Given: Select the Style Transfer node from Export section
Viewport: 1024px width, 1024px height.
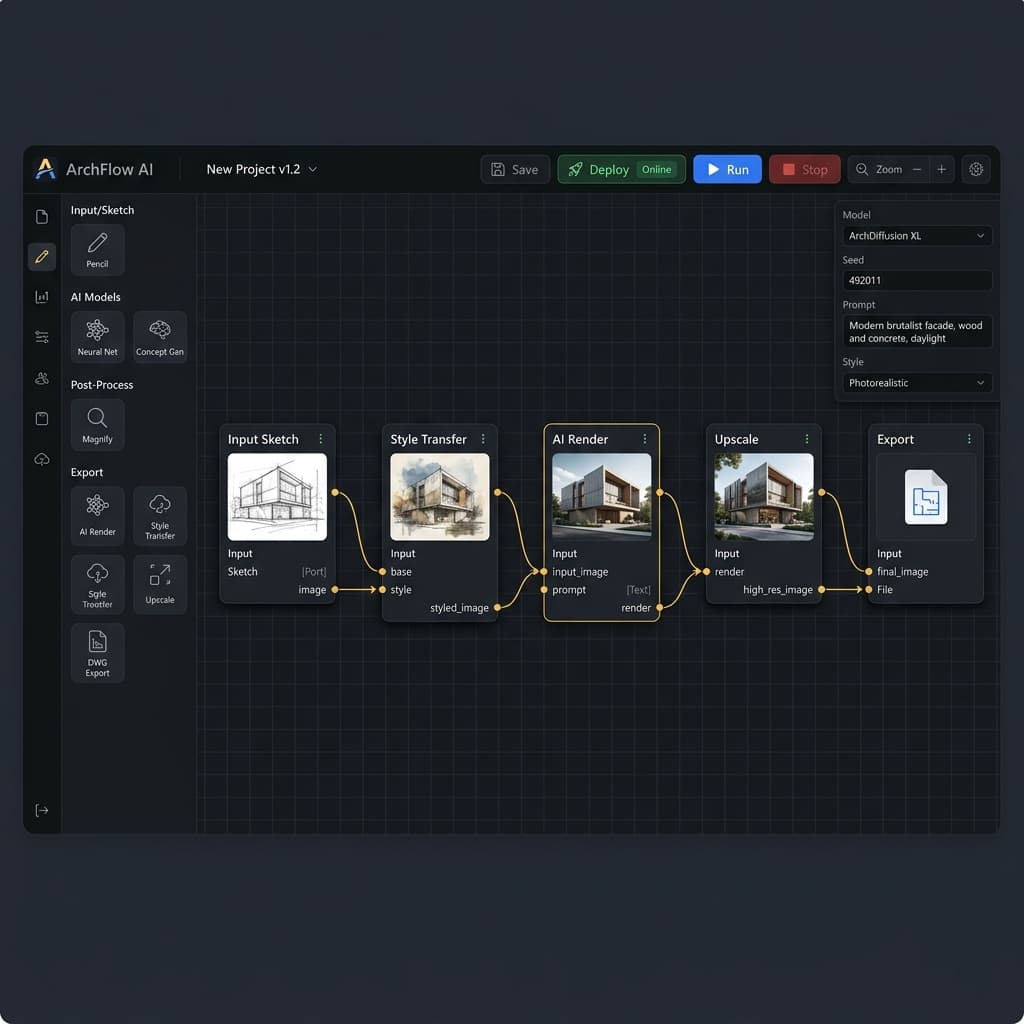Looking at the screenshot, I should click(x=160, y=515).
